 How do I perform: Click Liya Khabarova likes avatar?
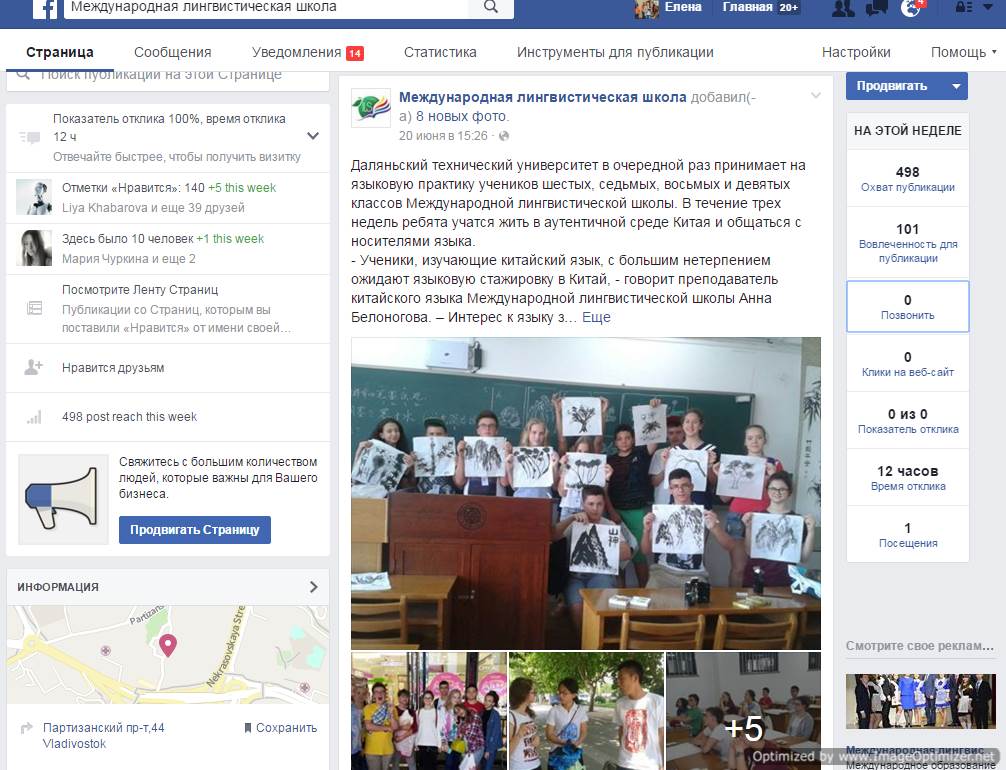pos(34,197)
